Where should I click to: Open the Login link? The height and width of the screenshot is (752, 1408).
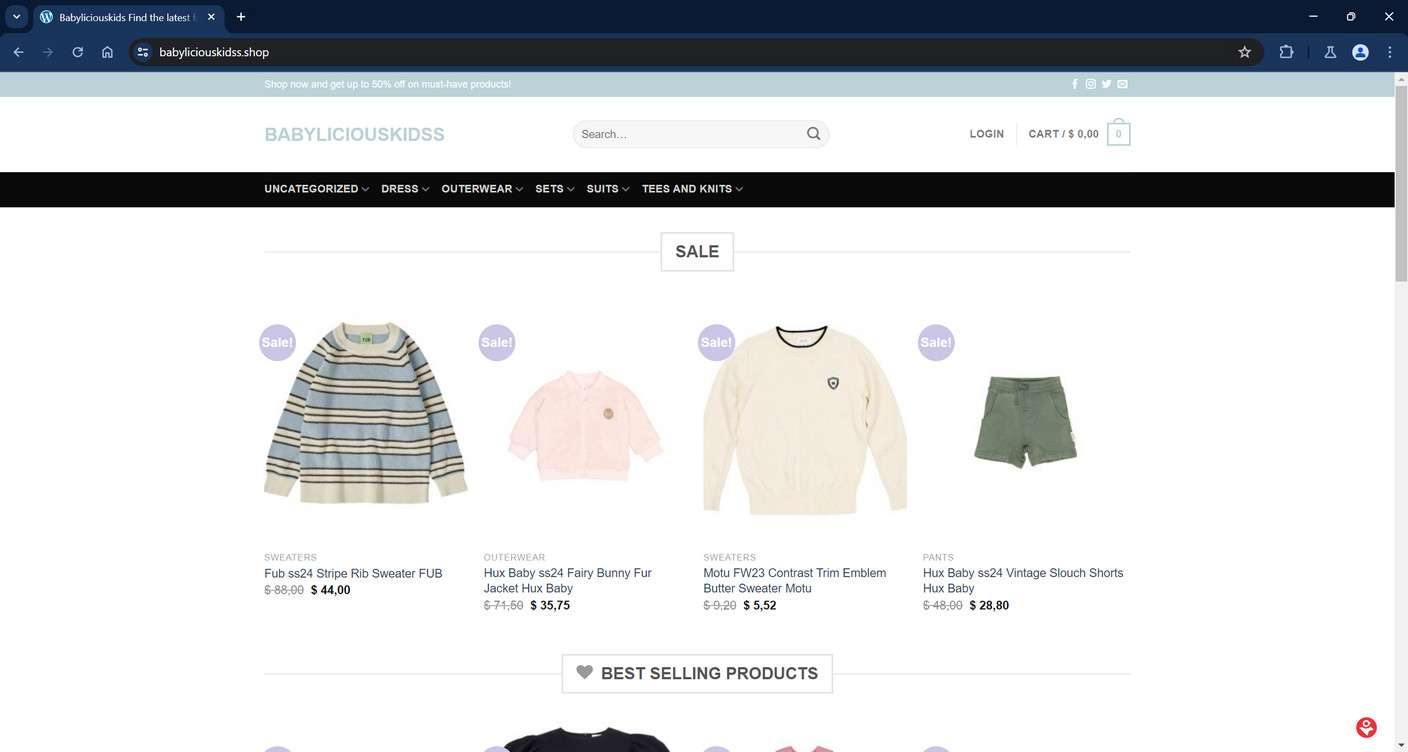tap(986, 134)
